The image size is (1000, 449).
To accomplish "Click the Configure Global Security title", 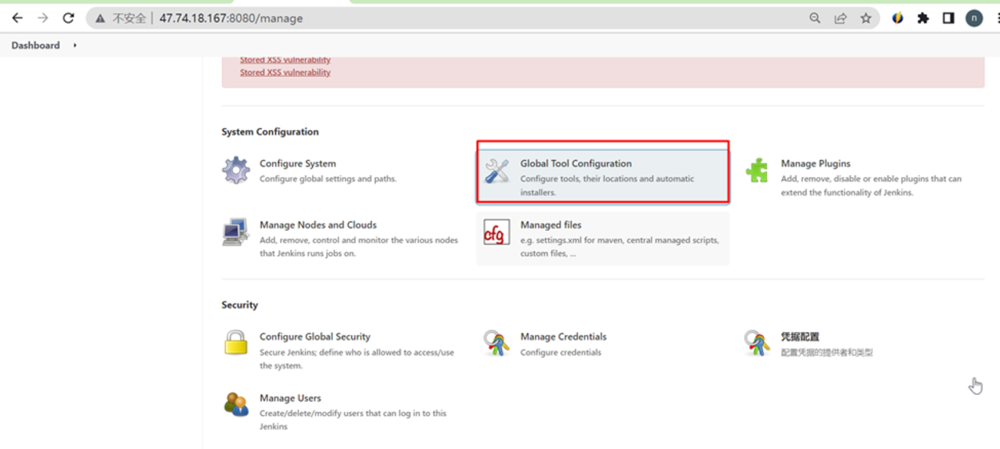I will click(315, 337).
